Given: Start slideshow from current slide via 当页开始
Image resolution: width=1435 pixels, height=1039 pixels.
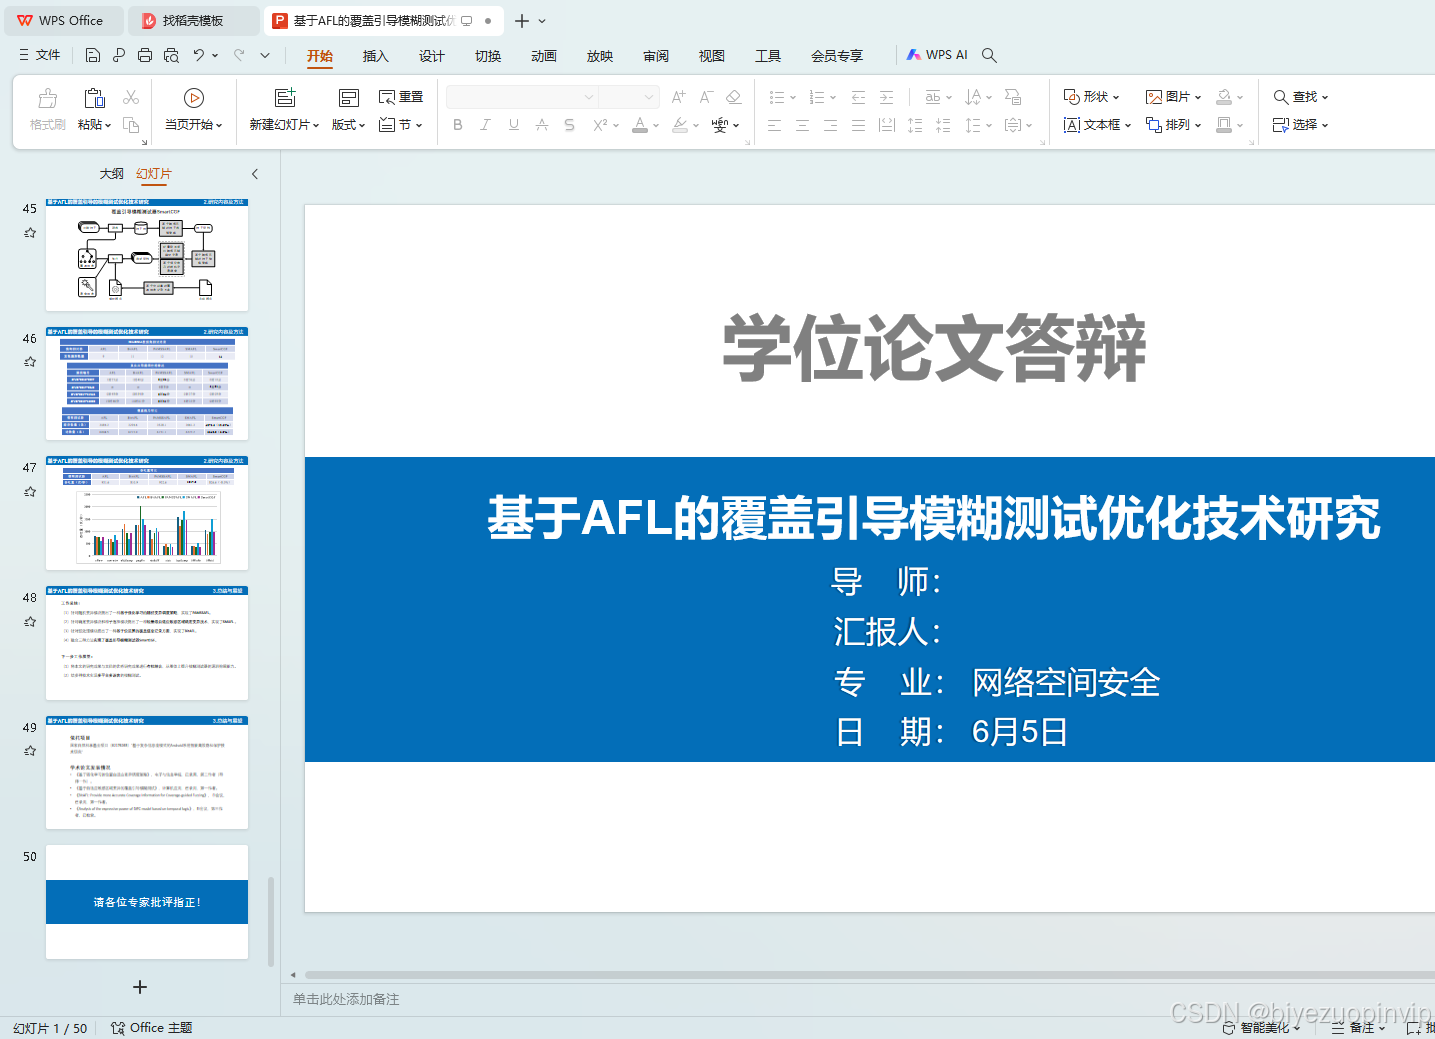Looking at the screenshot, I should click(193, 110).
